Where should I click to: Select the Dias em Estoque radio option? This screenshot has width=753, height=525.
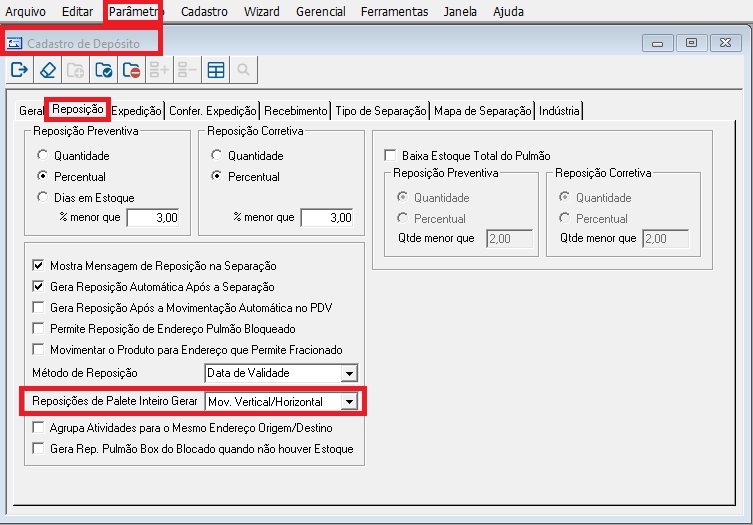(x=43, y=197)
